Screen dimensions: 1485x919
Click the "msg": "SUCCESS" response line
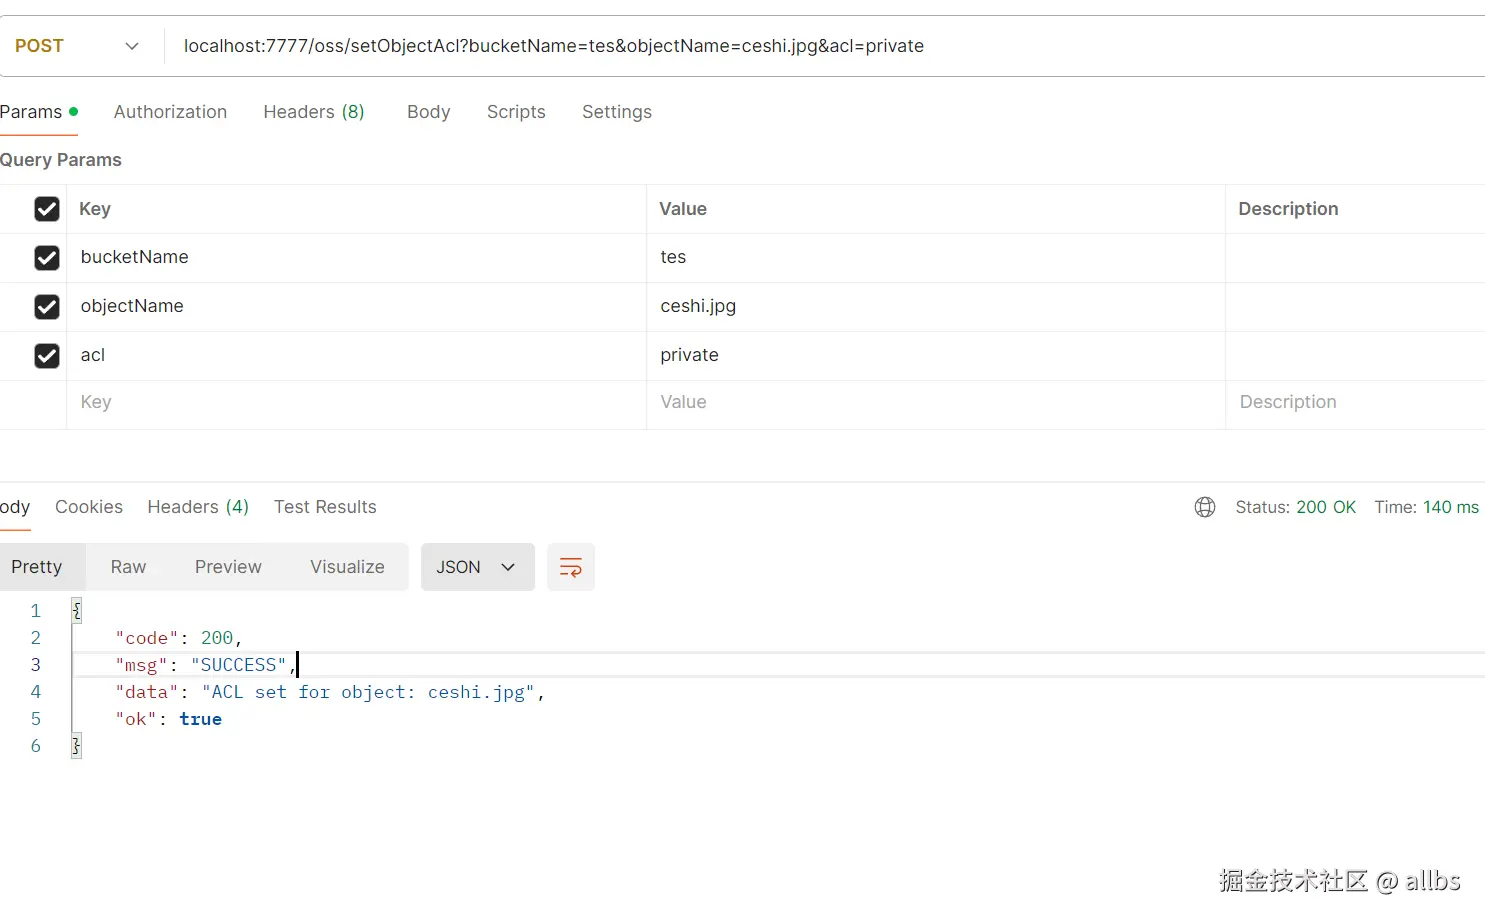(x=205, y=665)
